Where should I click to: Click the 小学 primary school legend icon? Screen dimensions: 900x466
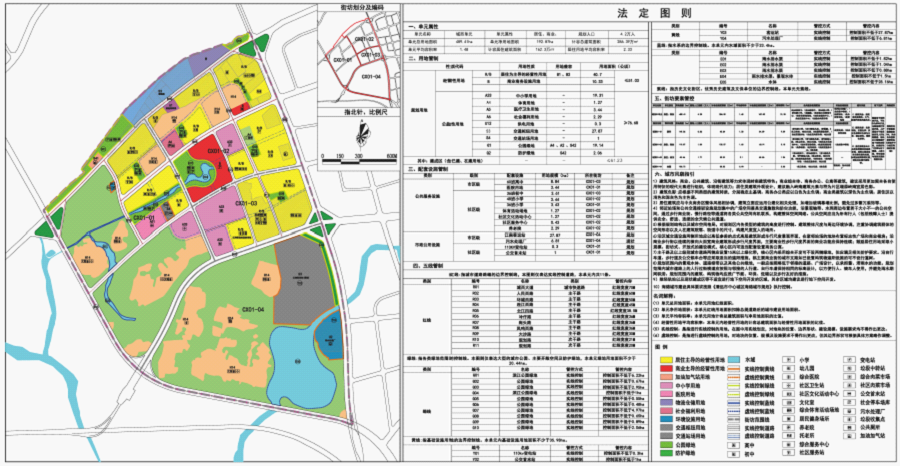(x=789, y=360)
